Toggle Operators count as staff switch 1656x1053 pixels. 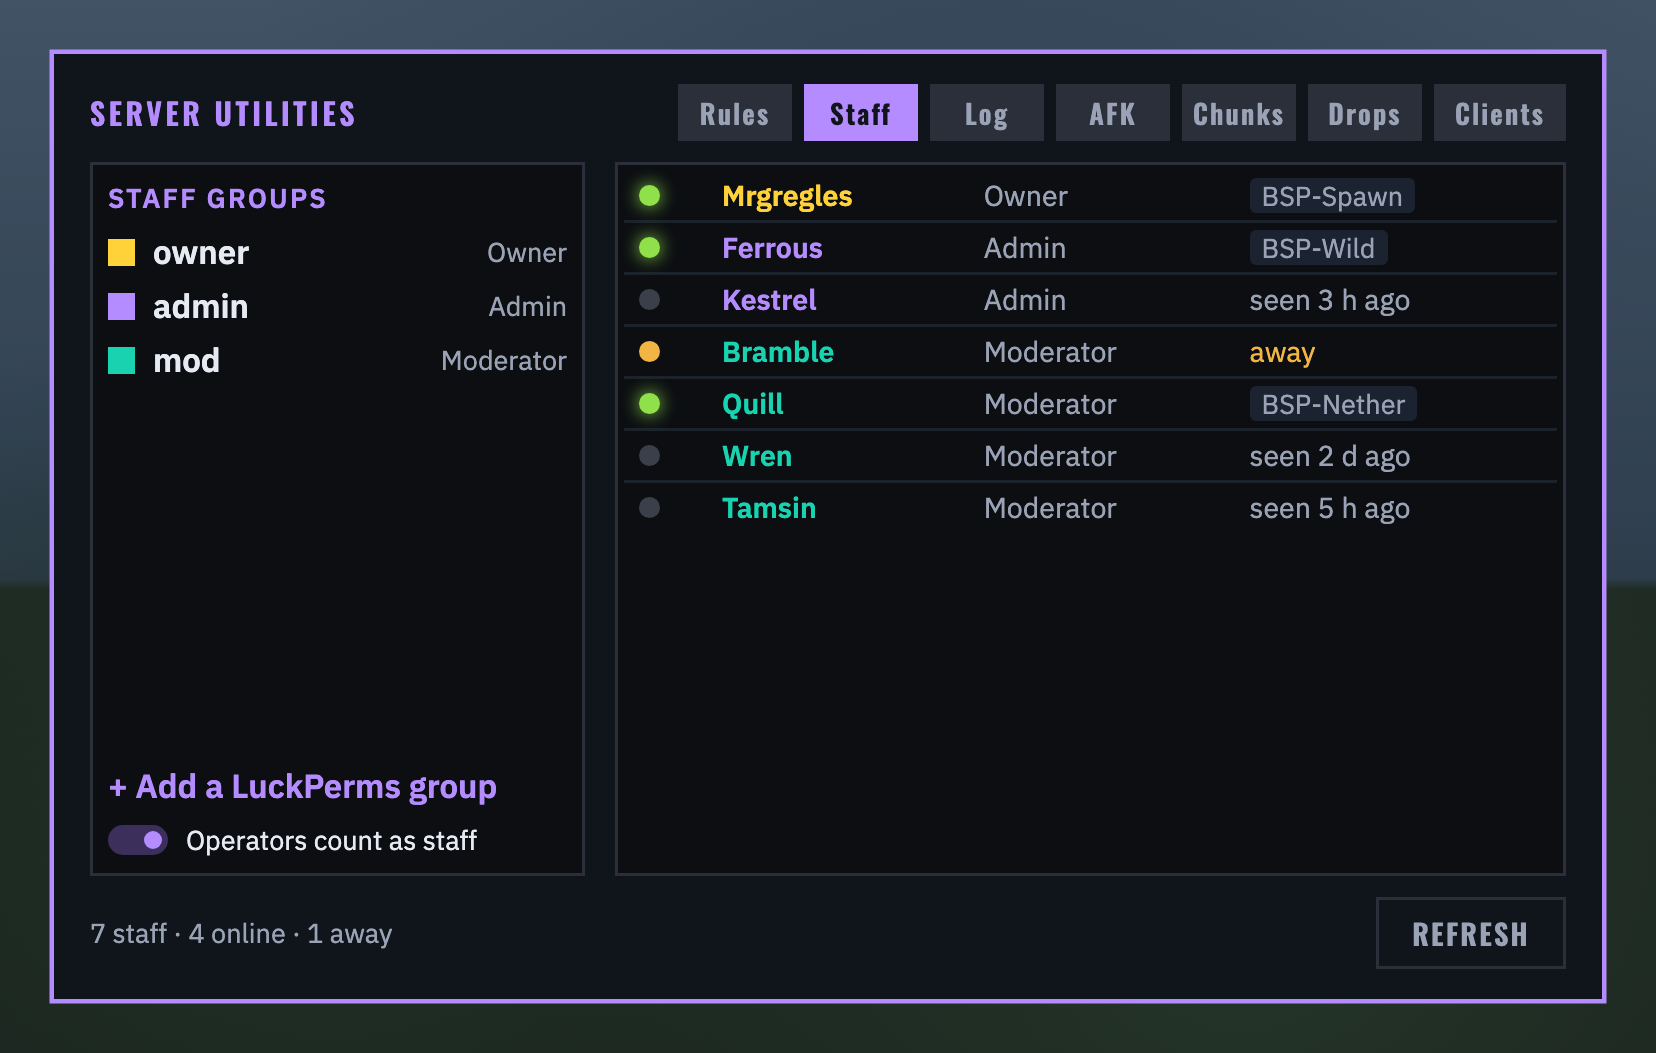click(x=138, y=840)
